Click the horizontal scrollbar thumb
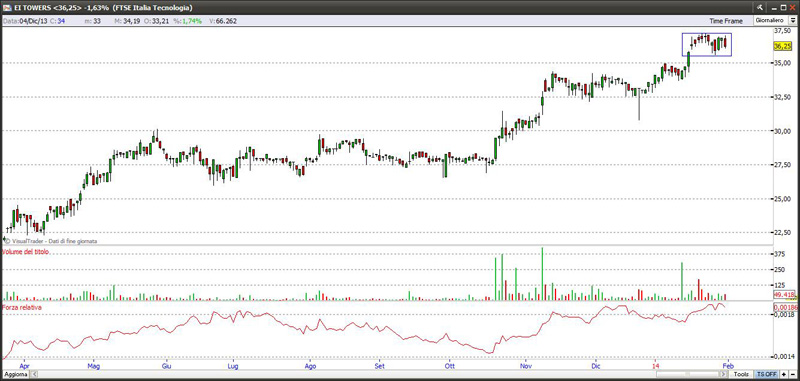Screen dimensions: 800x381 687,374
